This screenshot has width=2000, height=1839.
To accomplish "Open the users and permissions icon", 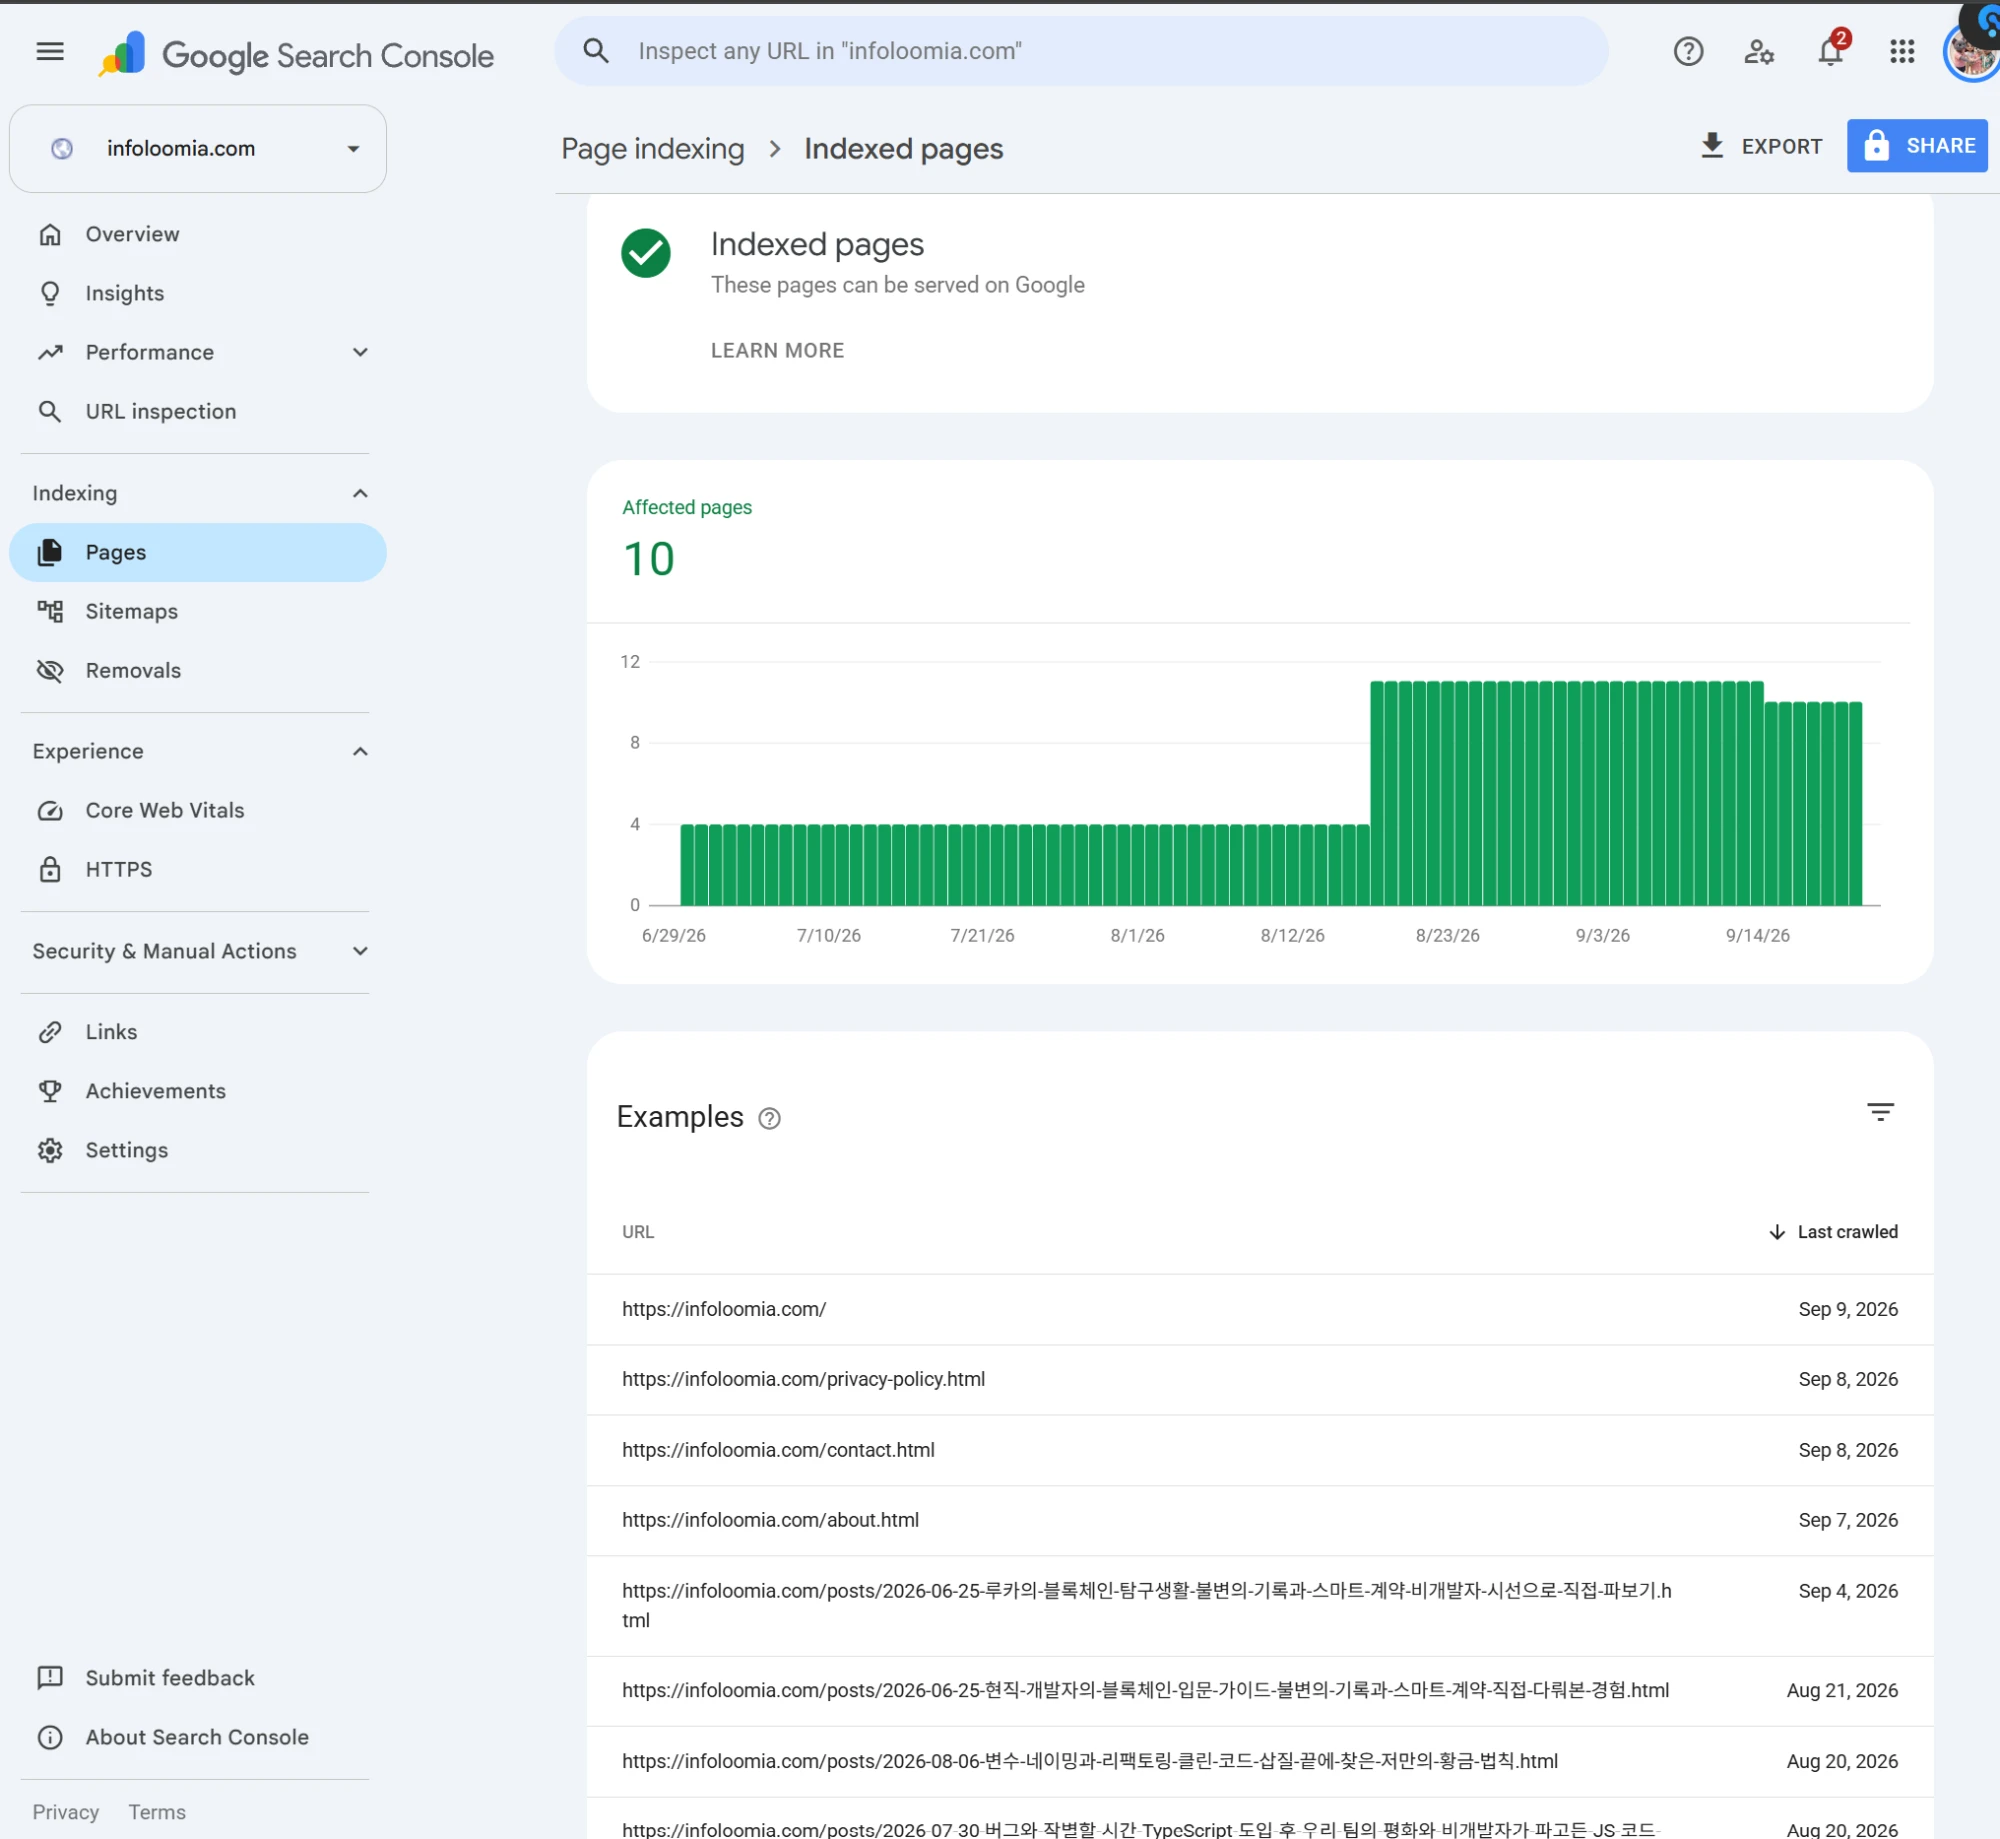I will click(x=1759, y=52).
